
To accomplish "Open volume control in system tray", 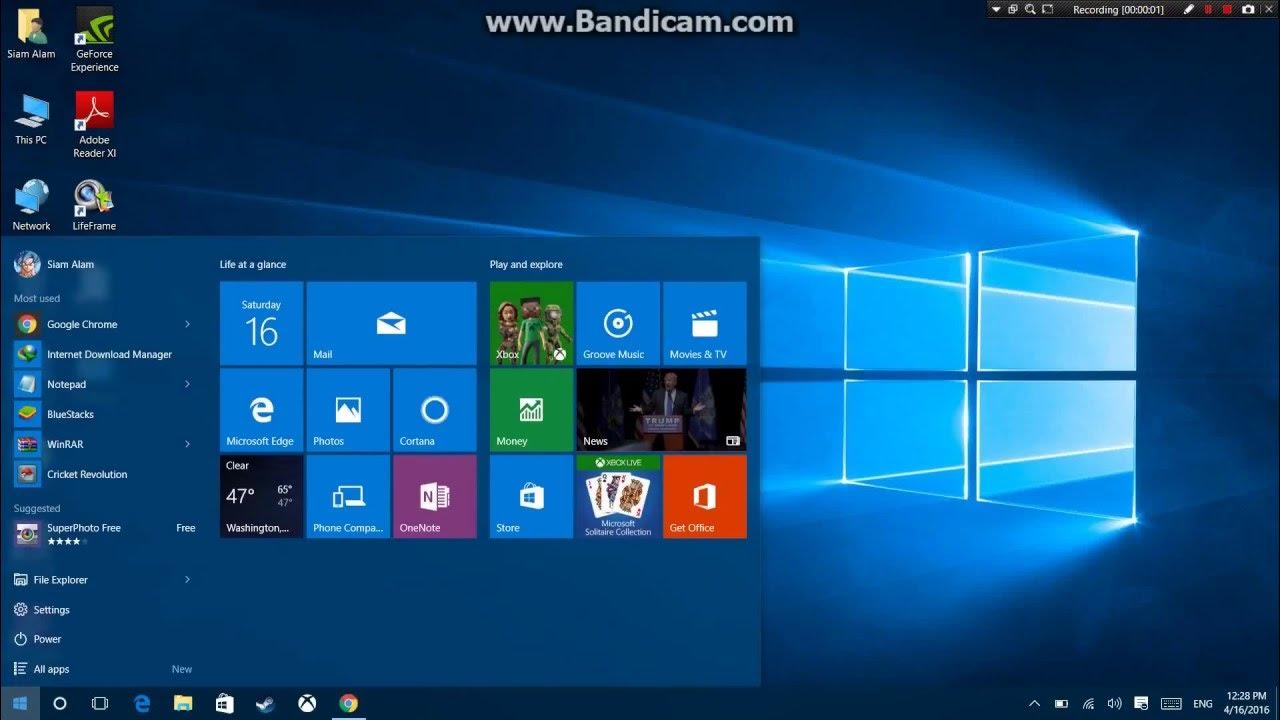I will click(x=1114, y=704).
